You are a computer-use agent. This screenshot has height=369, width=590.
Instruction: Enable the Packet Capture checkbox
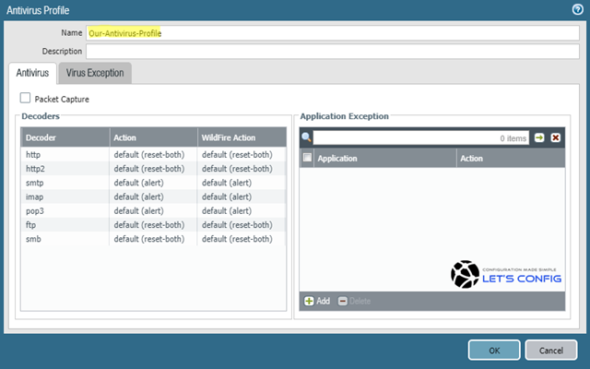(25, 98)
